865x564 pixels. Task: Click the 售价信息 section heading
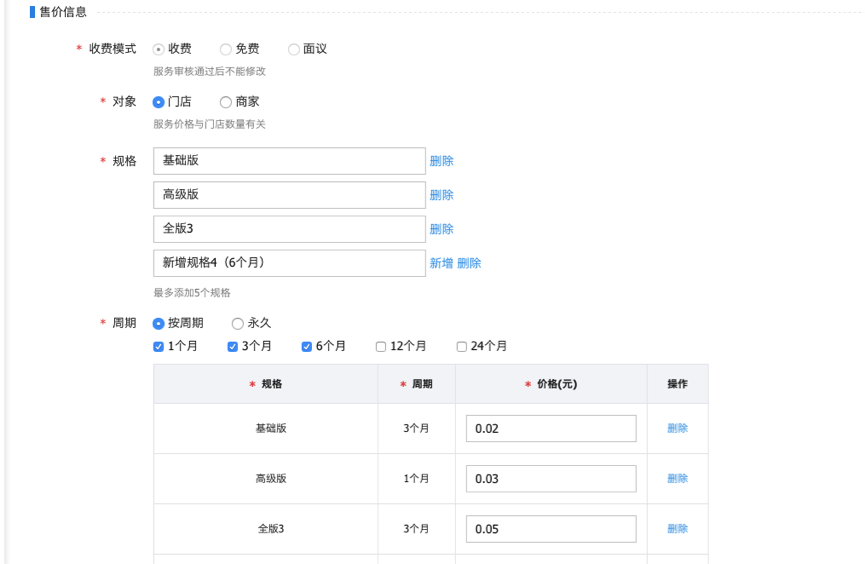(63, 12)
